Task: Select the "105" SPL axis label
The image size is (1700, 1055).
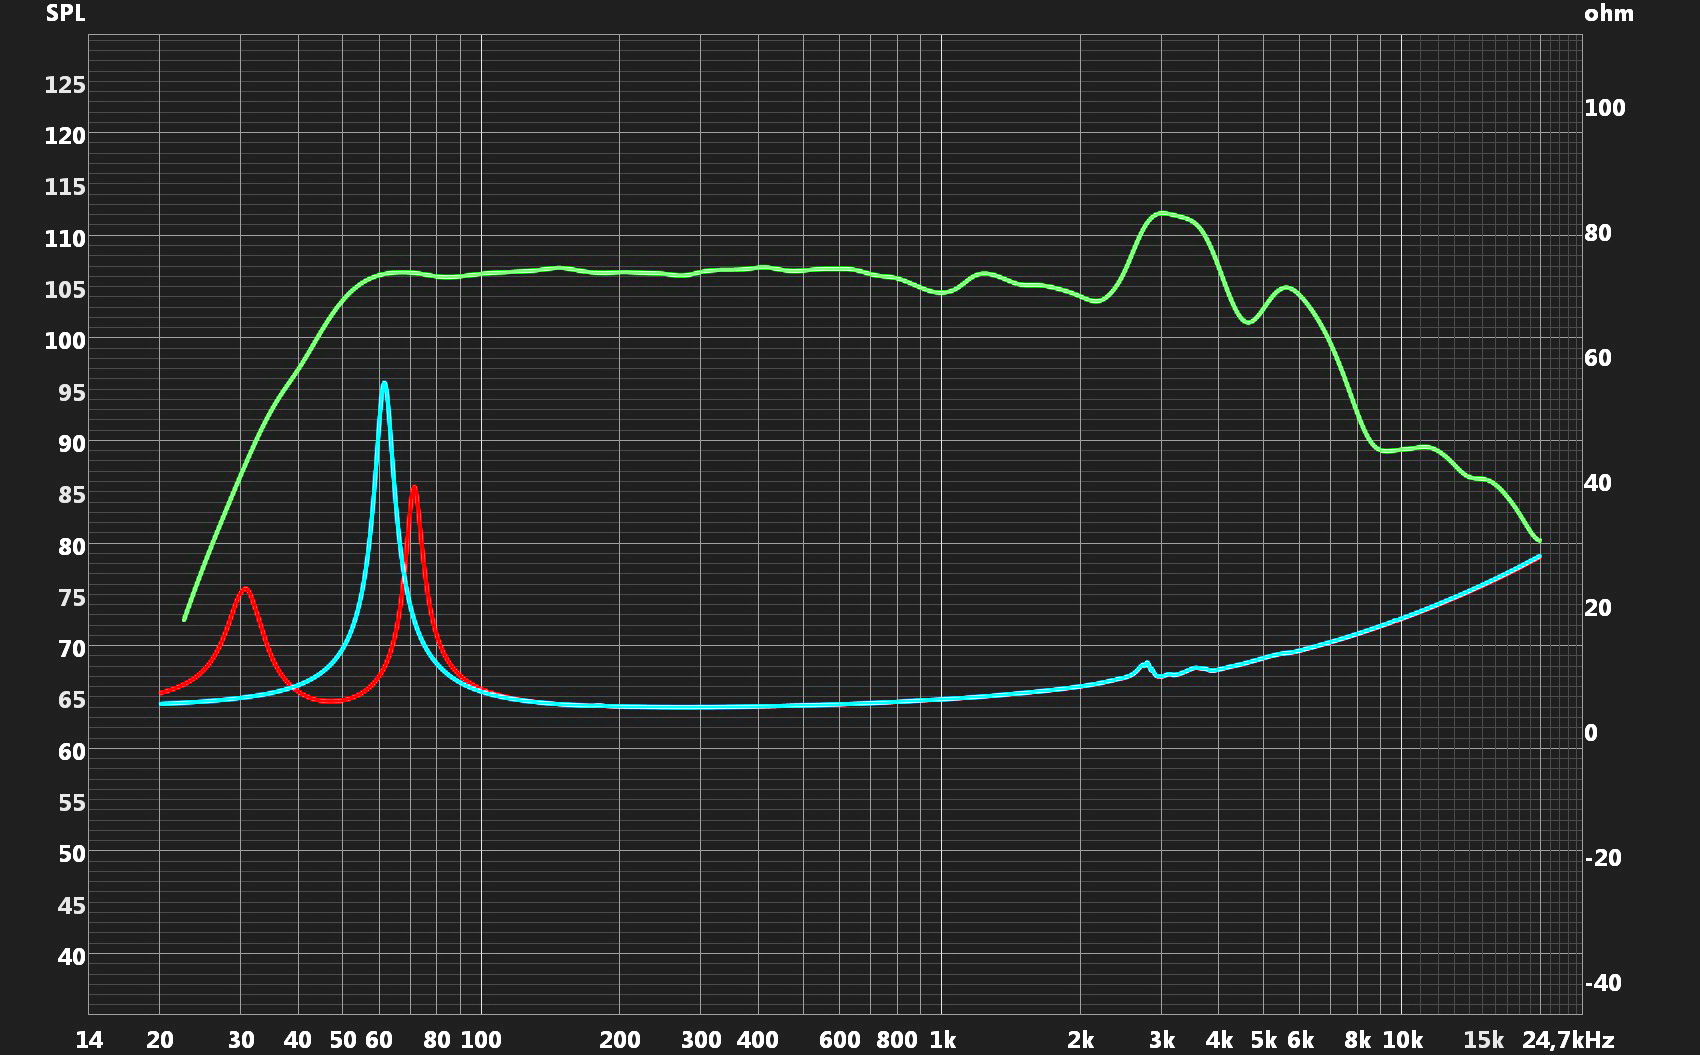Action: click(x=65, y=290)
